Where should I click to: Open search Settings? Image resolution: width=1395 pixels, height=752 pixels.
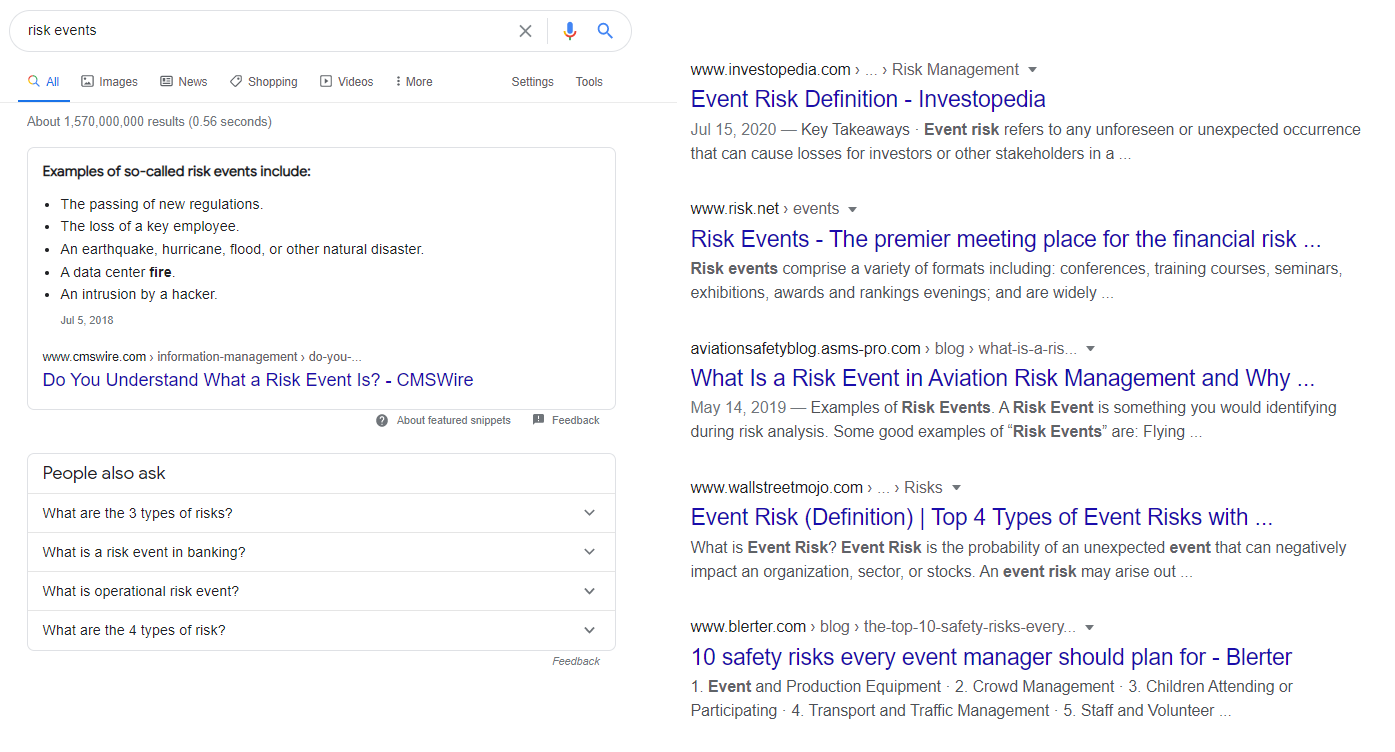point(532,82)
